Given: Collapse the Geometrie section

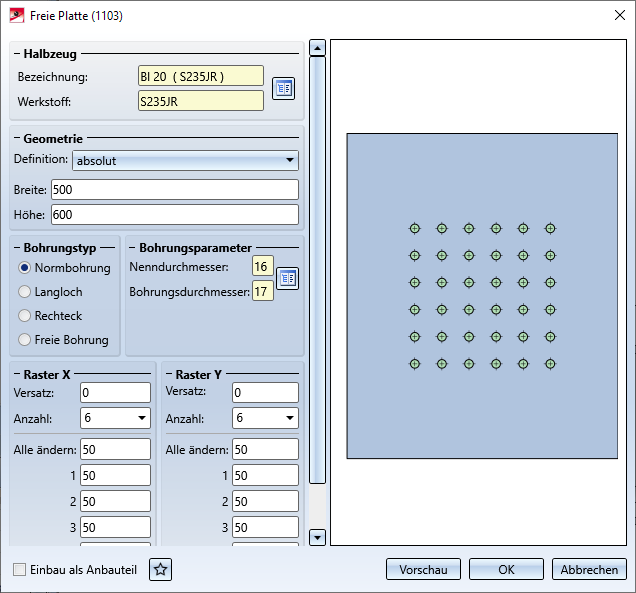Looking at the screenshot, I should 16,138.
